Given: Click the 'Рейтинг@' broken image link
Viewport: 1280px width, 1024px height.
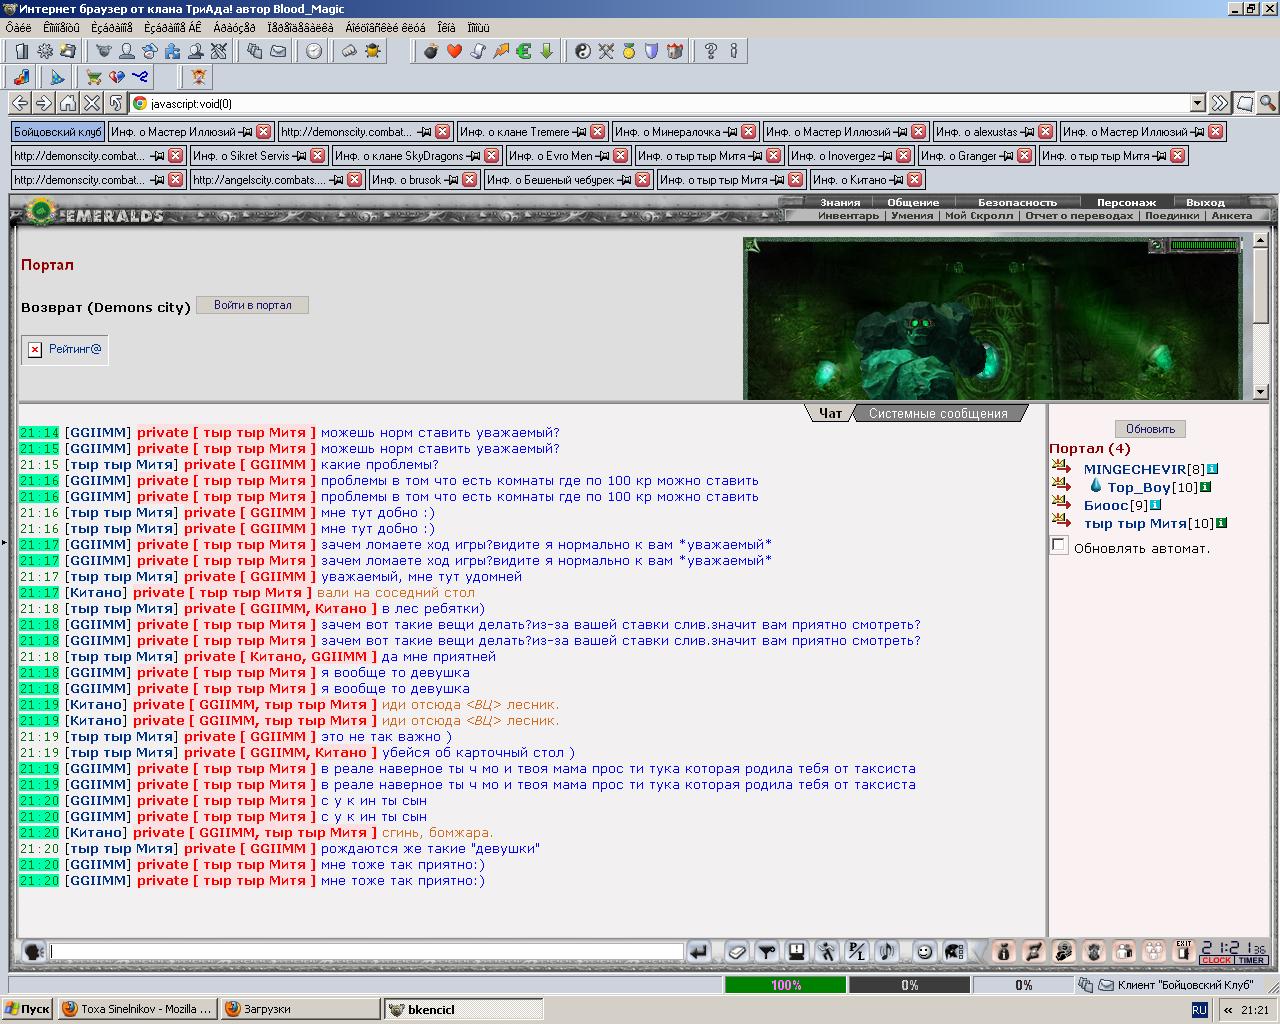Looking at the screenshot, I should click(x=65, y=349).
